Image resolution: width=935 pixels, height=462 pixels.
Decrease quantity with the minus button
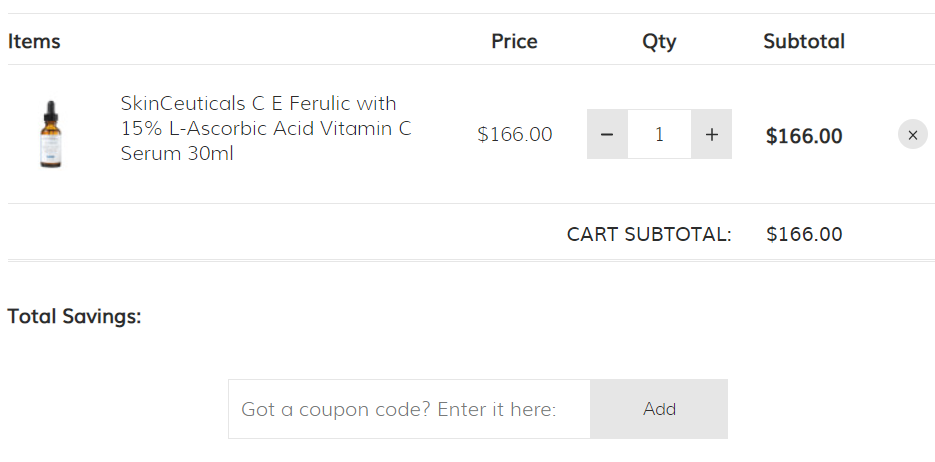(607, 134)
